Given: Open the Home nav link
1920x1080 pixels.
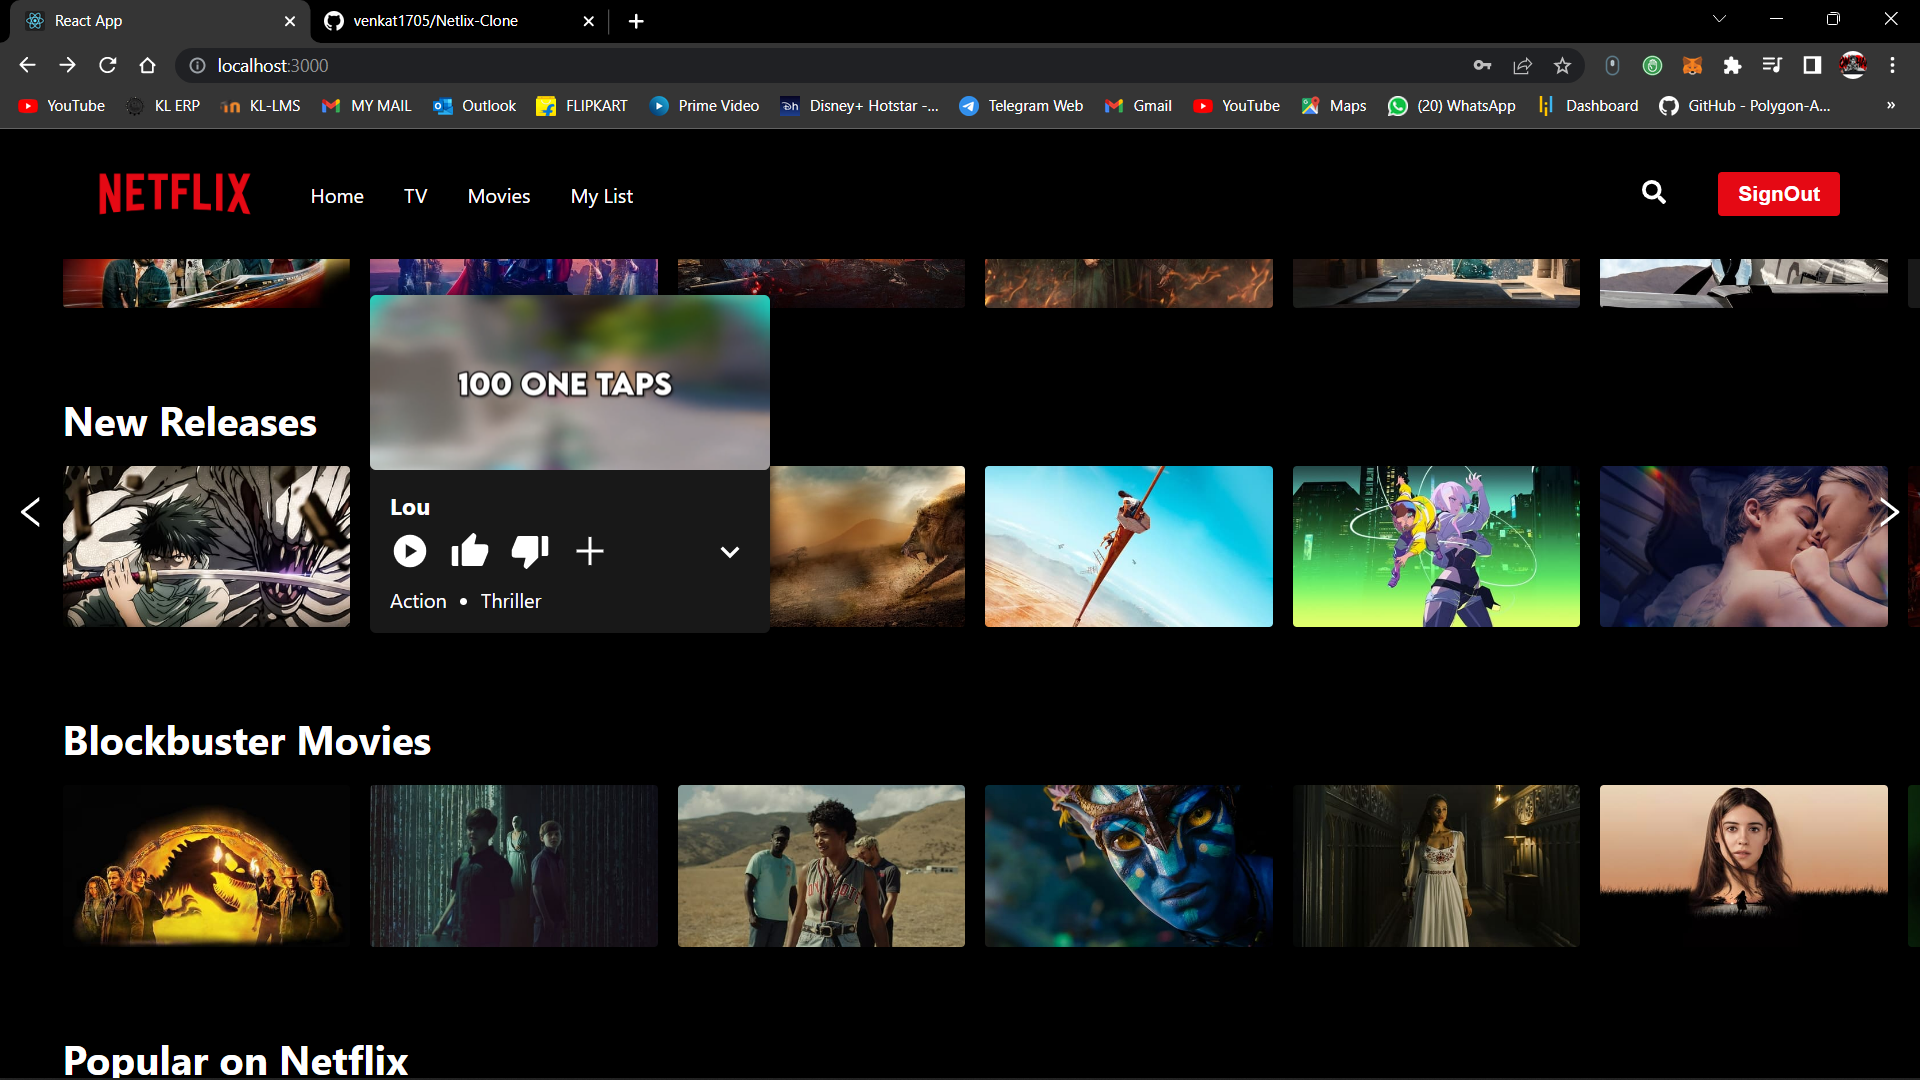Looking at the screenshot, I should (x=337, y=196).
